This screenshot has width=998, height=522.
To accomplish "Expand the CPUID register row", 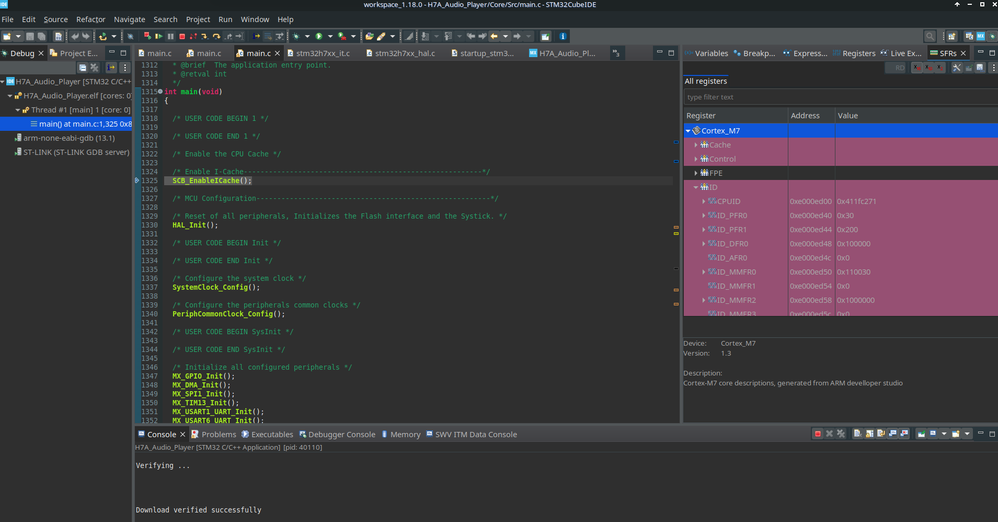I will (x=703, y=201).
